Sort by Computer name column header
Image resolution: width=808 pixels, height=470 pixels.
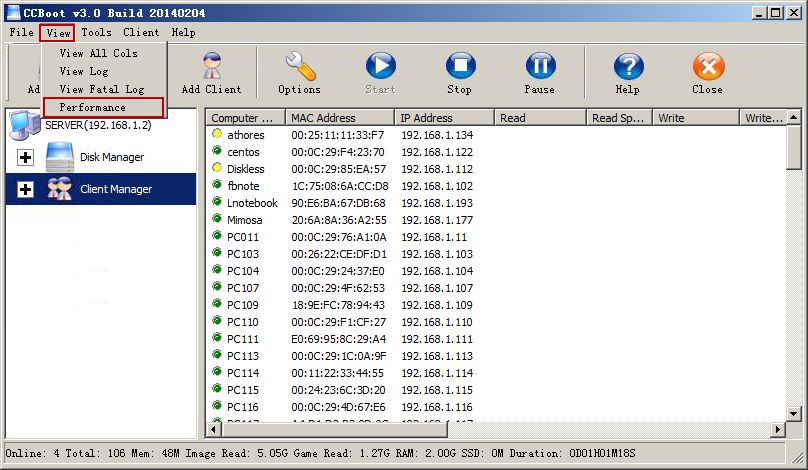click(246, 118)
